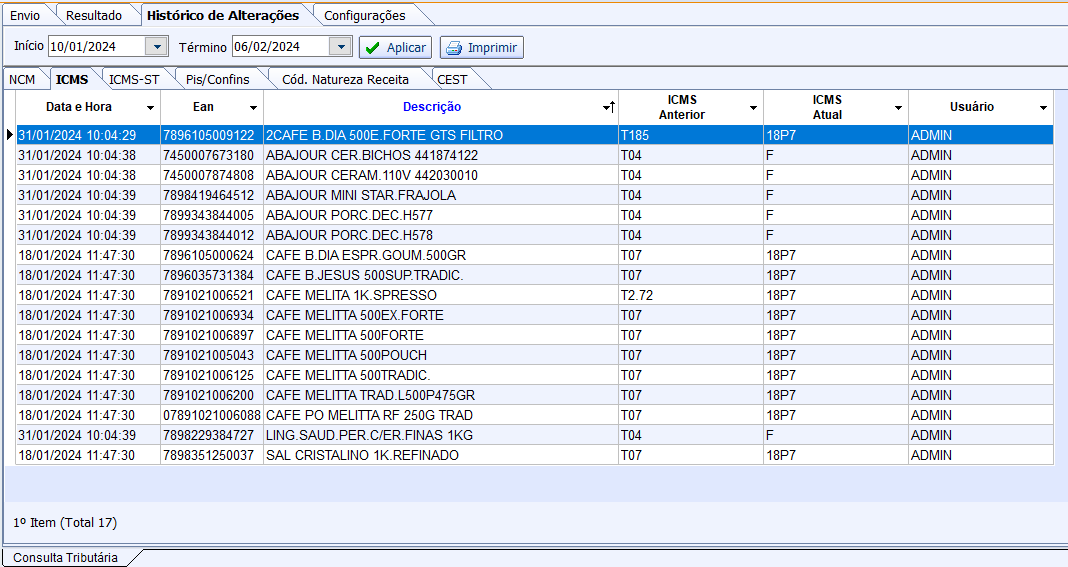Select the NCM tab
Image resolution: width=1068 pixels, height=567 pixels.
pos(21,79)
